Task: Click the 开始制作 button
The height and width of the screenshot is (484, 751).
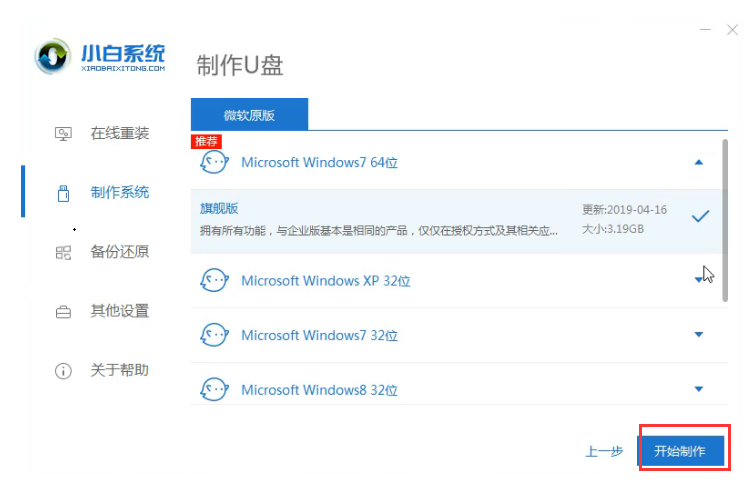Action: (683, 451)
